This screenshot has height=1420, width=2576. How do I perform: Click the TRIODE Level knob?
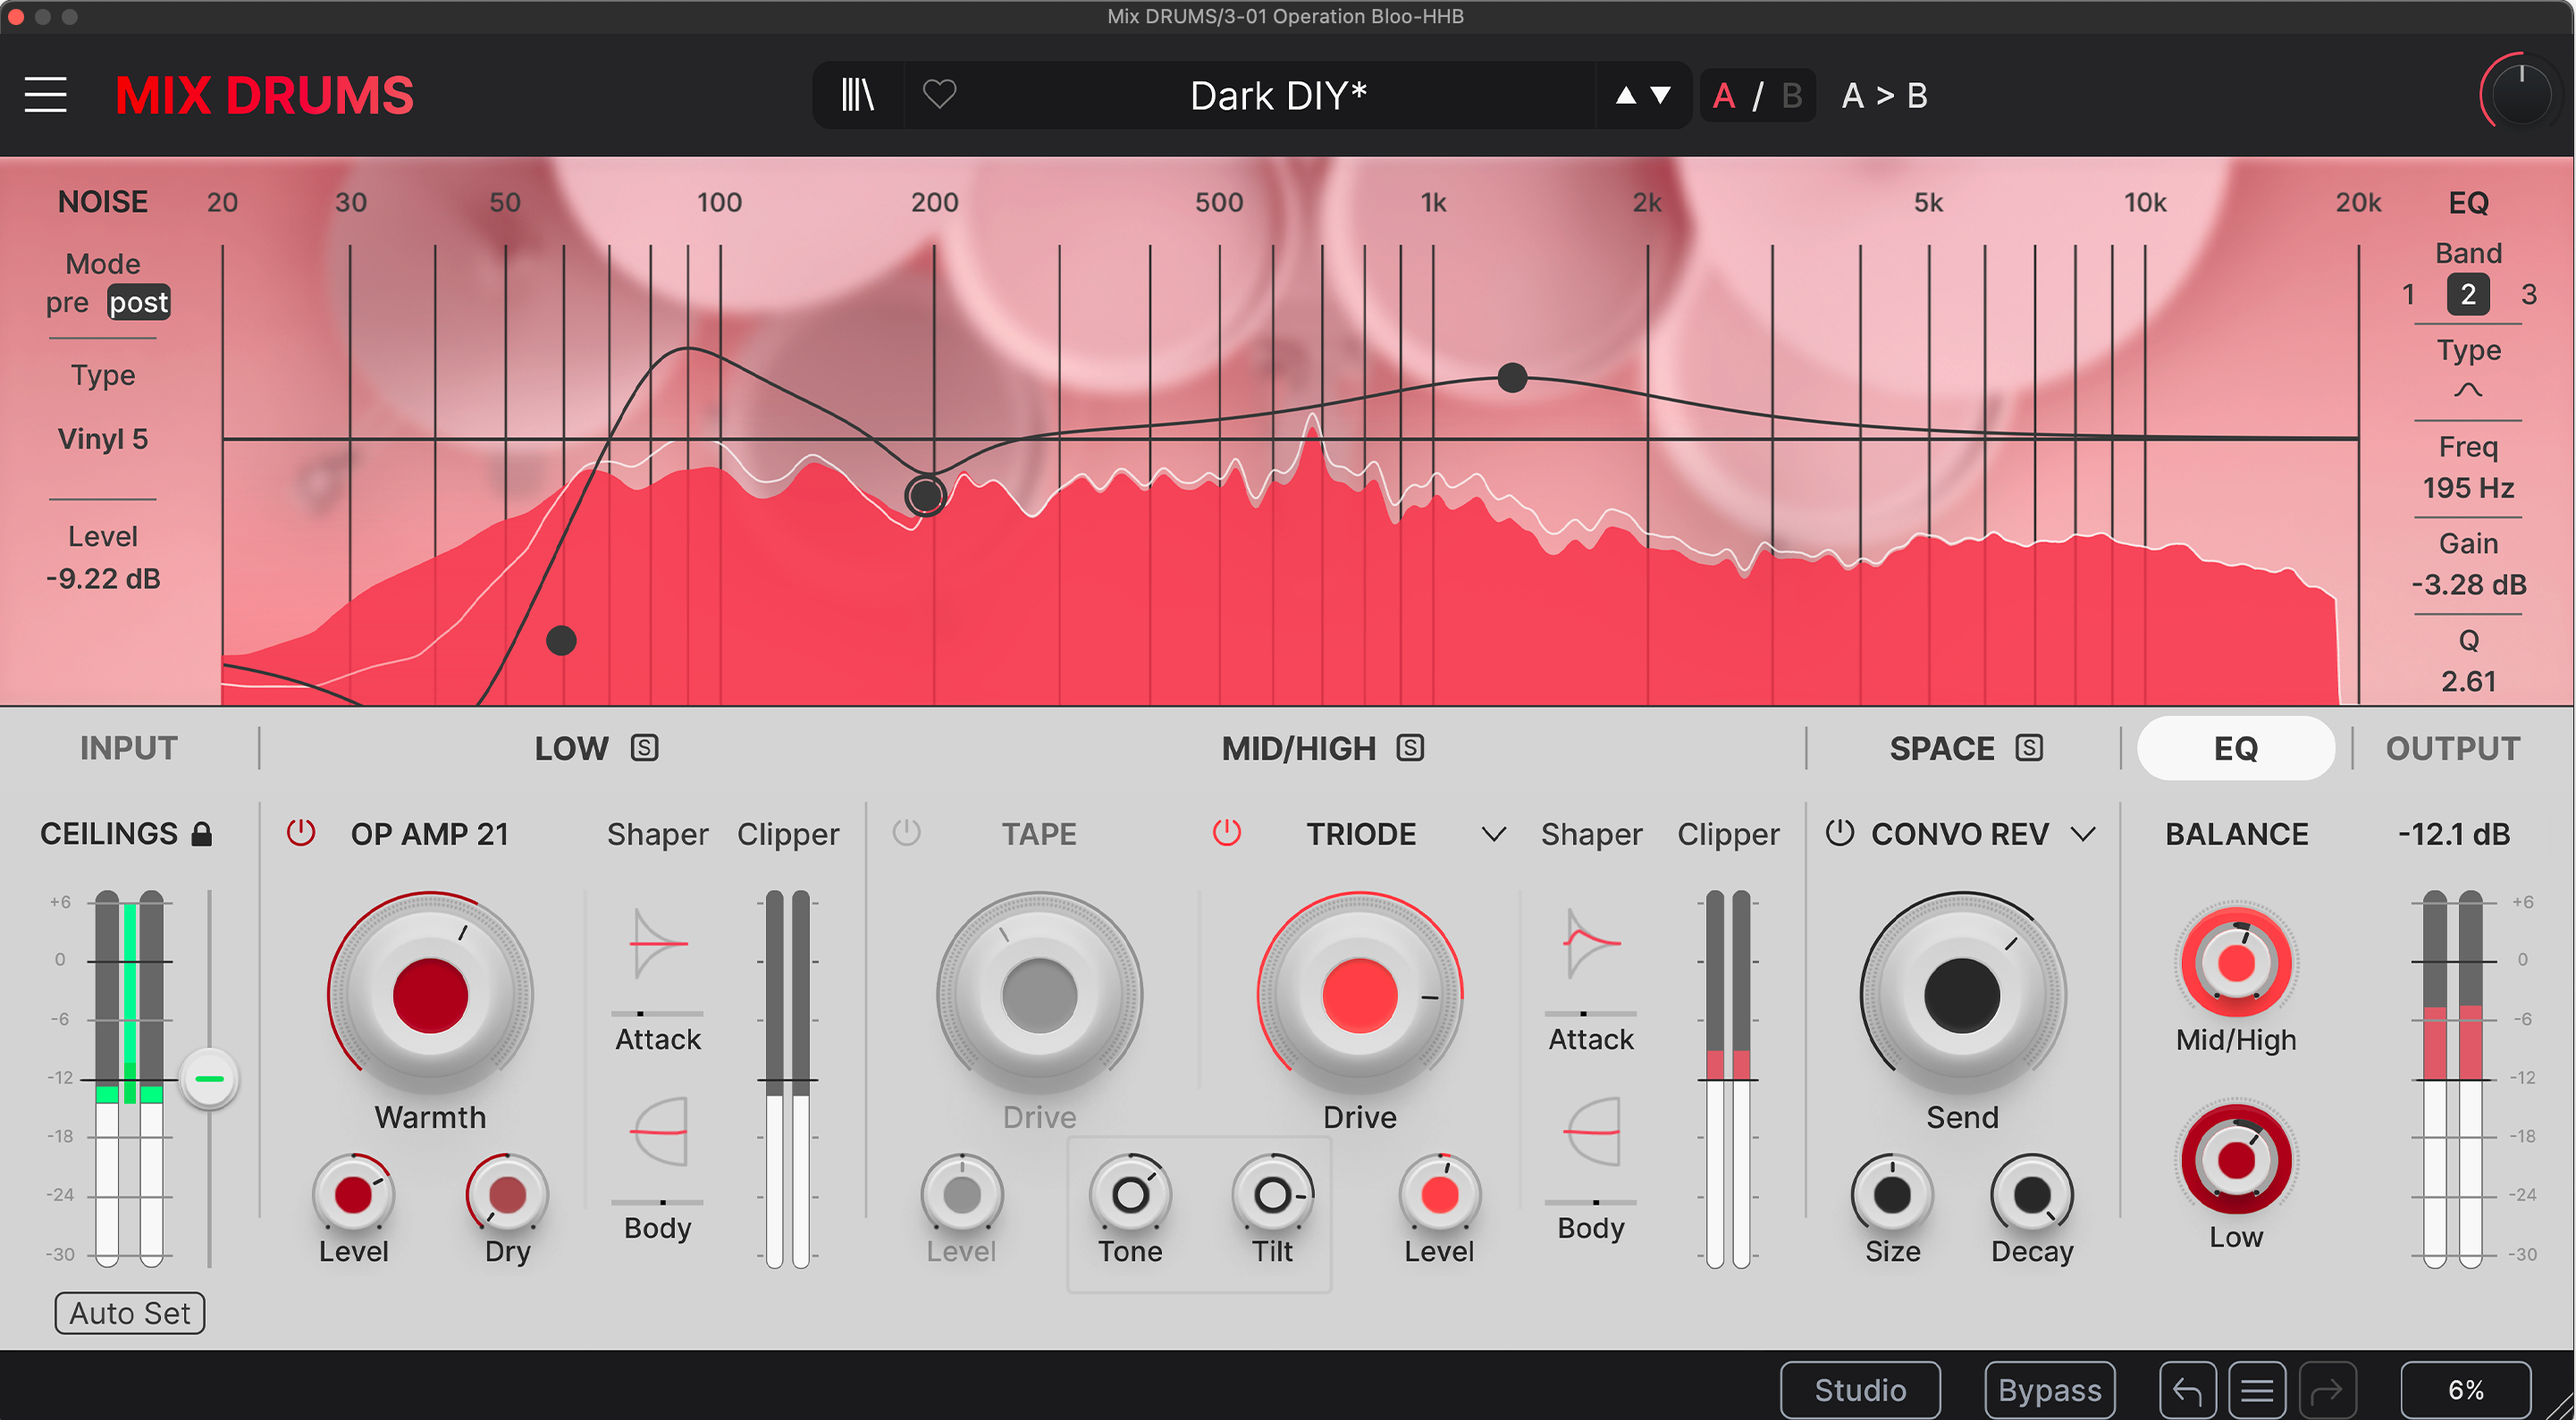[x=1439, y=1193]
